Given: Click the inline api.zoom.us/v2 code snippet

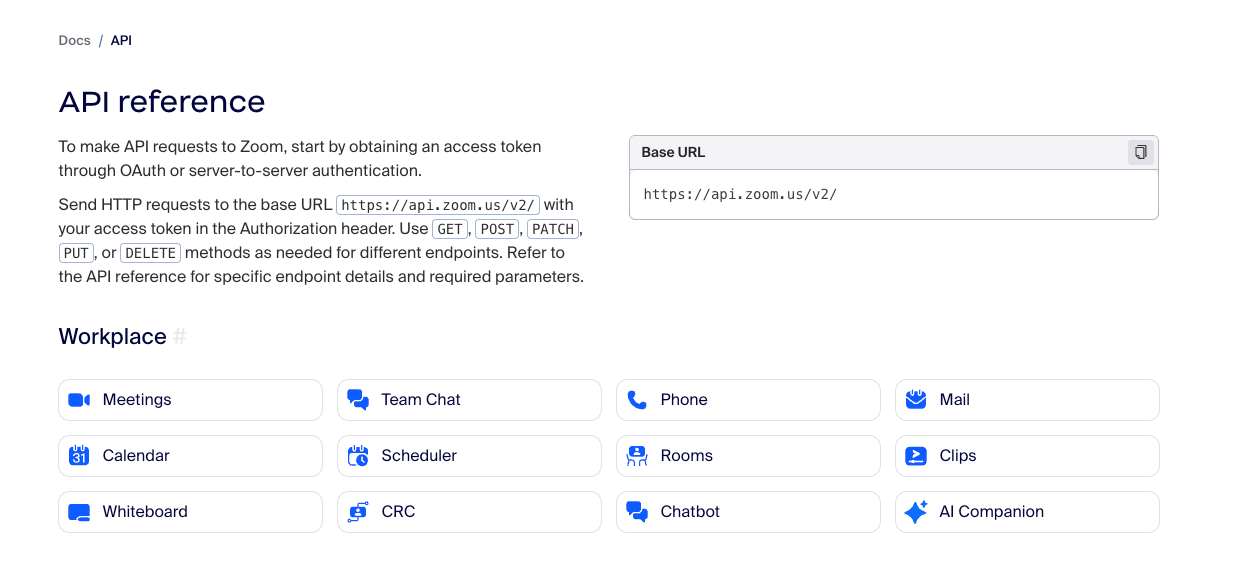Looking at the screenshot, I should click(438, 205).
